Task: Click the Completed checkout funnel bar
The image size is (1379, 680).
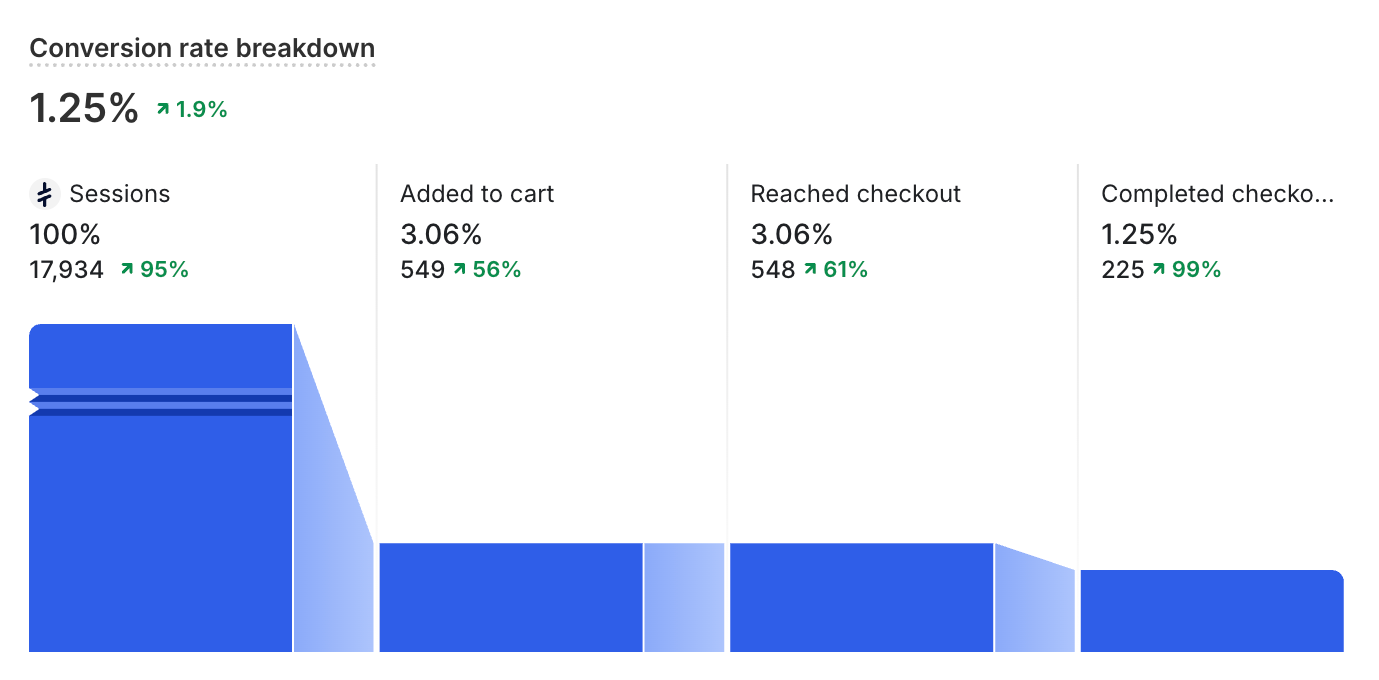Action: (1211, 611)
